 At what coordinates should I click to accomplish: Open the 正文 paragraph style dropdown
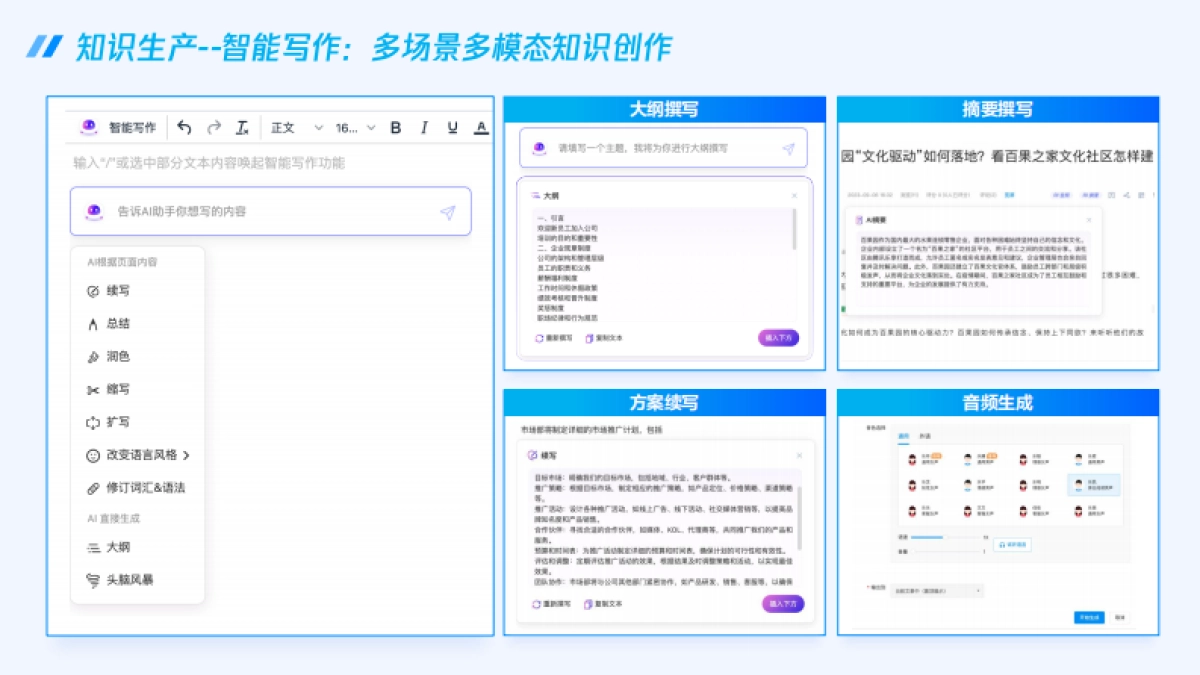tap(283, 127)
